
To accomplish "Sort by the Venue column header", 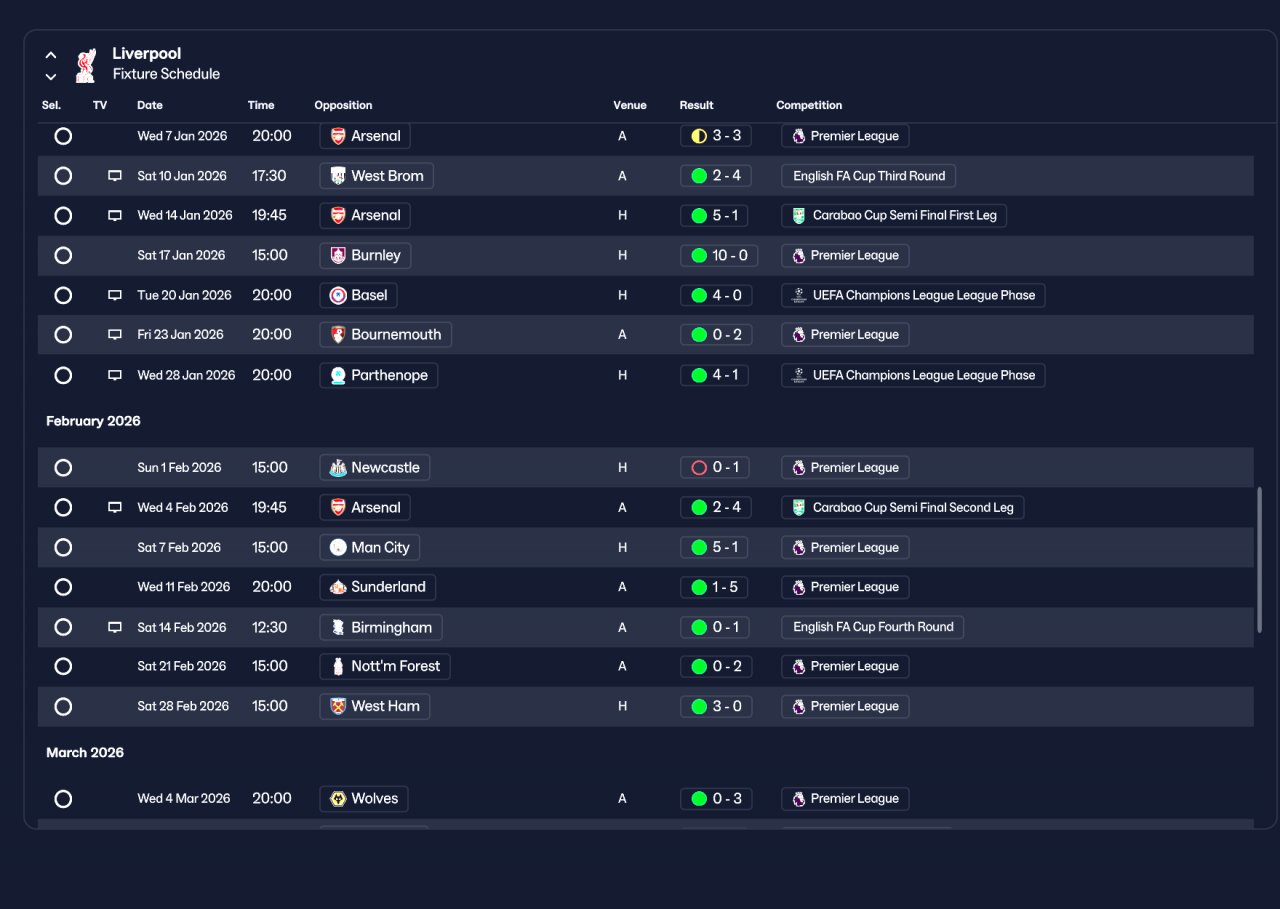I will 630,105.
